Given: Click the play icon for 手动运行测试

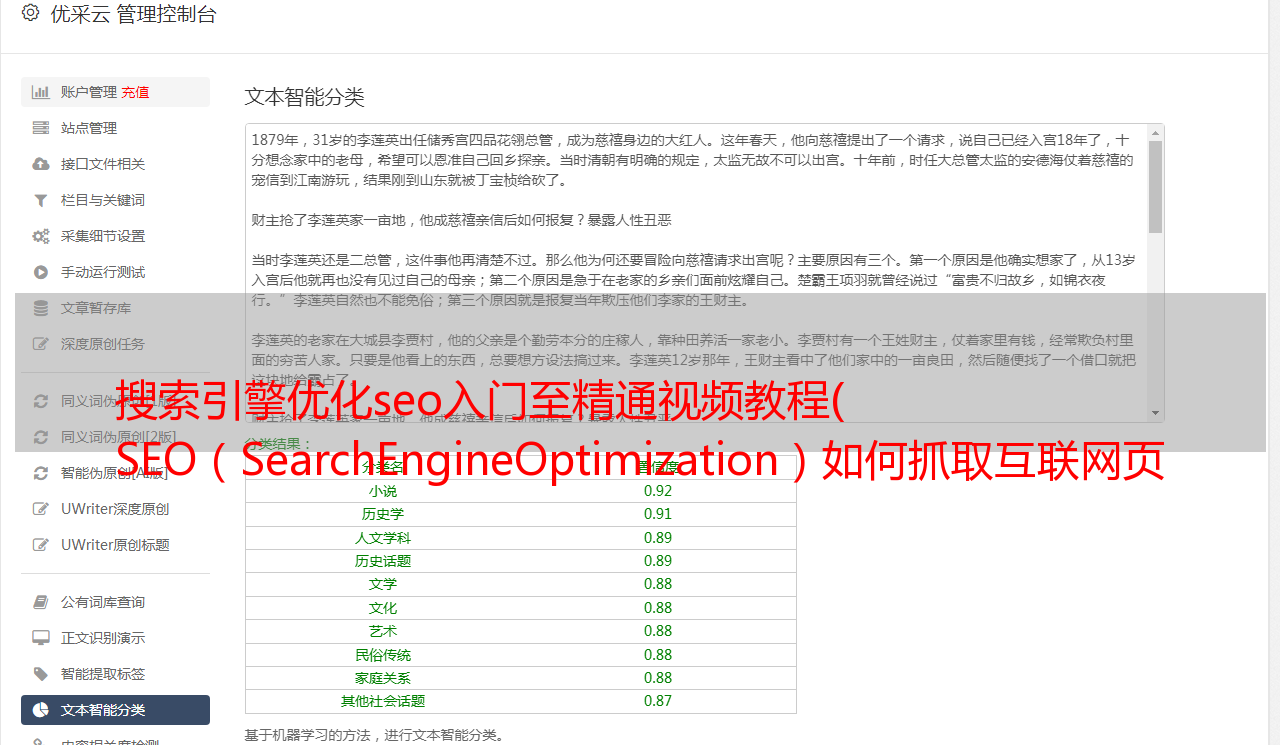Looking at the screenshot, I should (40, 272).
